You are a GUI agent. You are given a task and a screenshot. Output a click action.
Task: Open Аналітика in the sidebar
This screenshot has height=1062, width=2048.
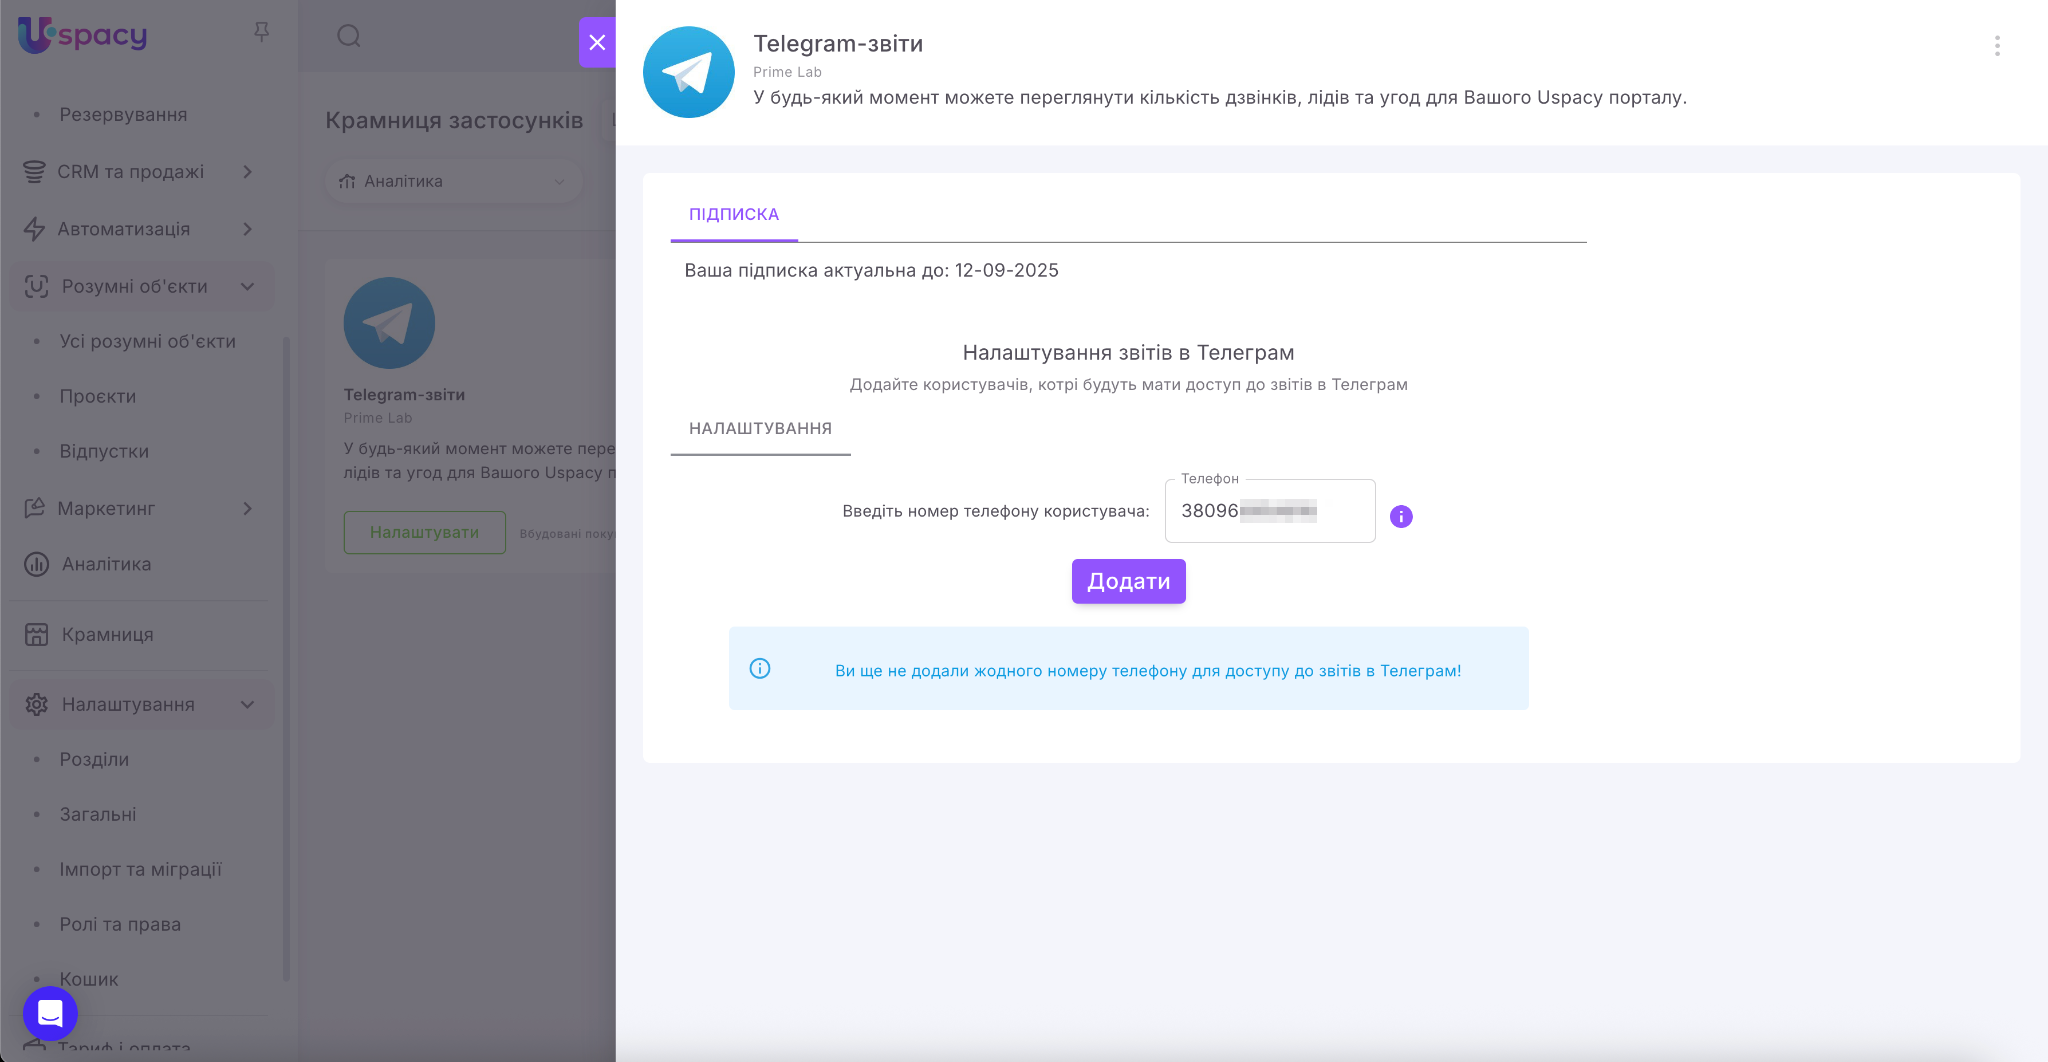106,564
